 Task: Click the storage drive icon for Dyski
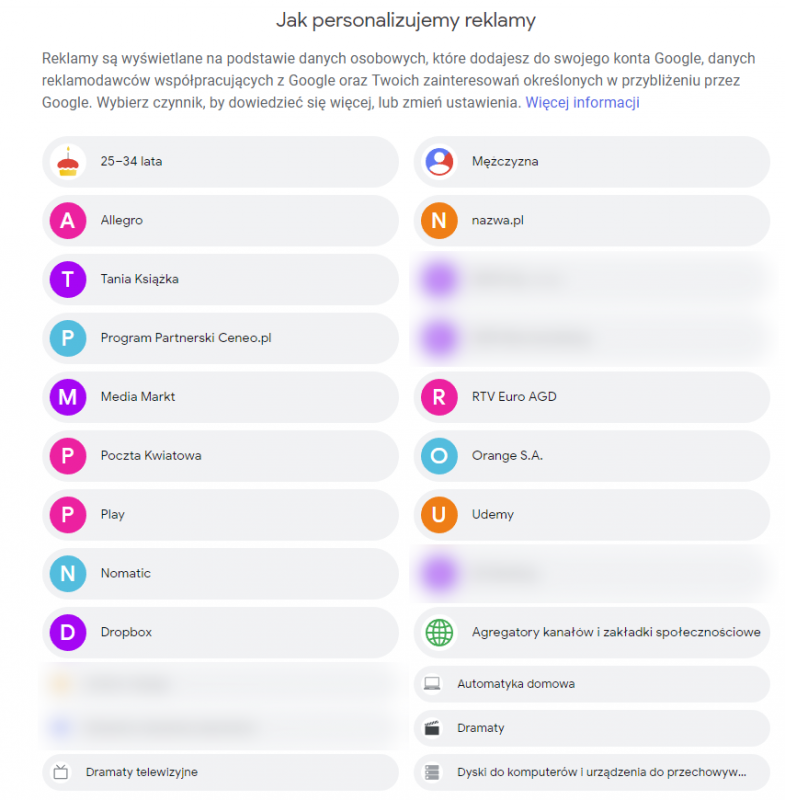point(432,772)
